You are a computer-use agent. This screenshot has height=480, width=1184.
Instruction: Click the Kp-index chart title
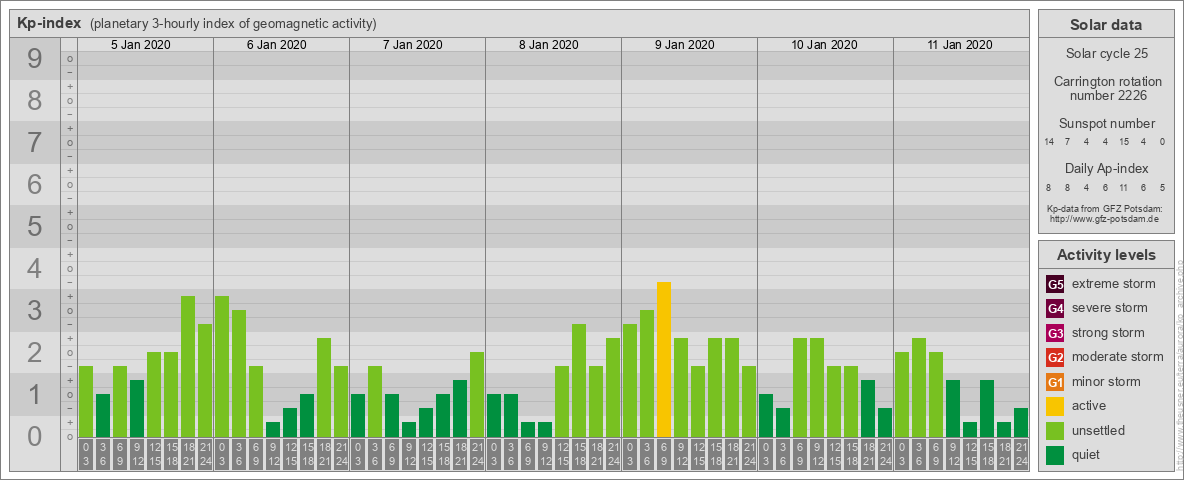click(49, 23)
